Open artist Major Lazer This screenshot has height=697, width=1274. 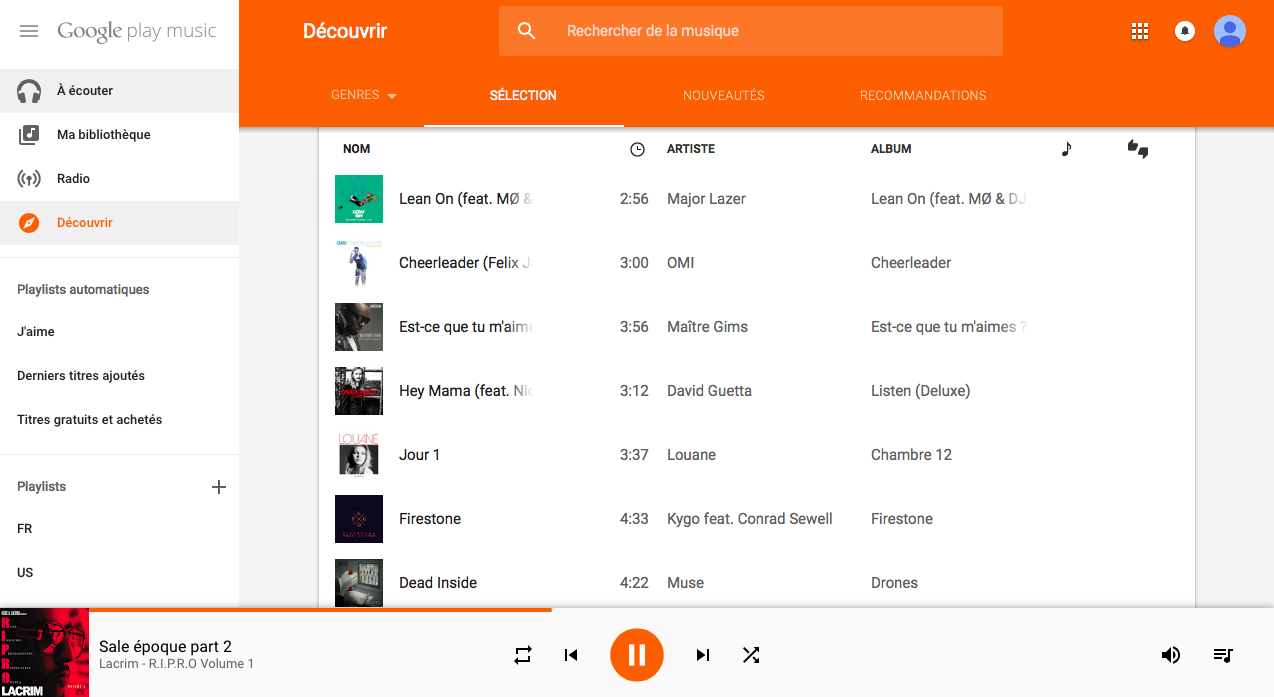707,199
